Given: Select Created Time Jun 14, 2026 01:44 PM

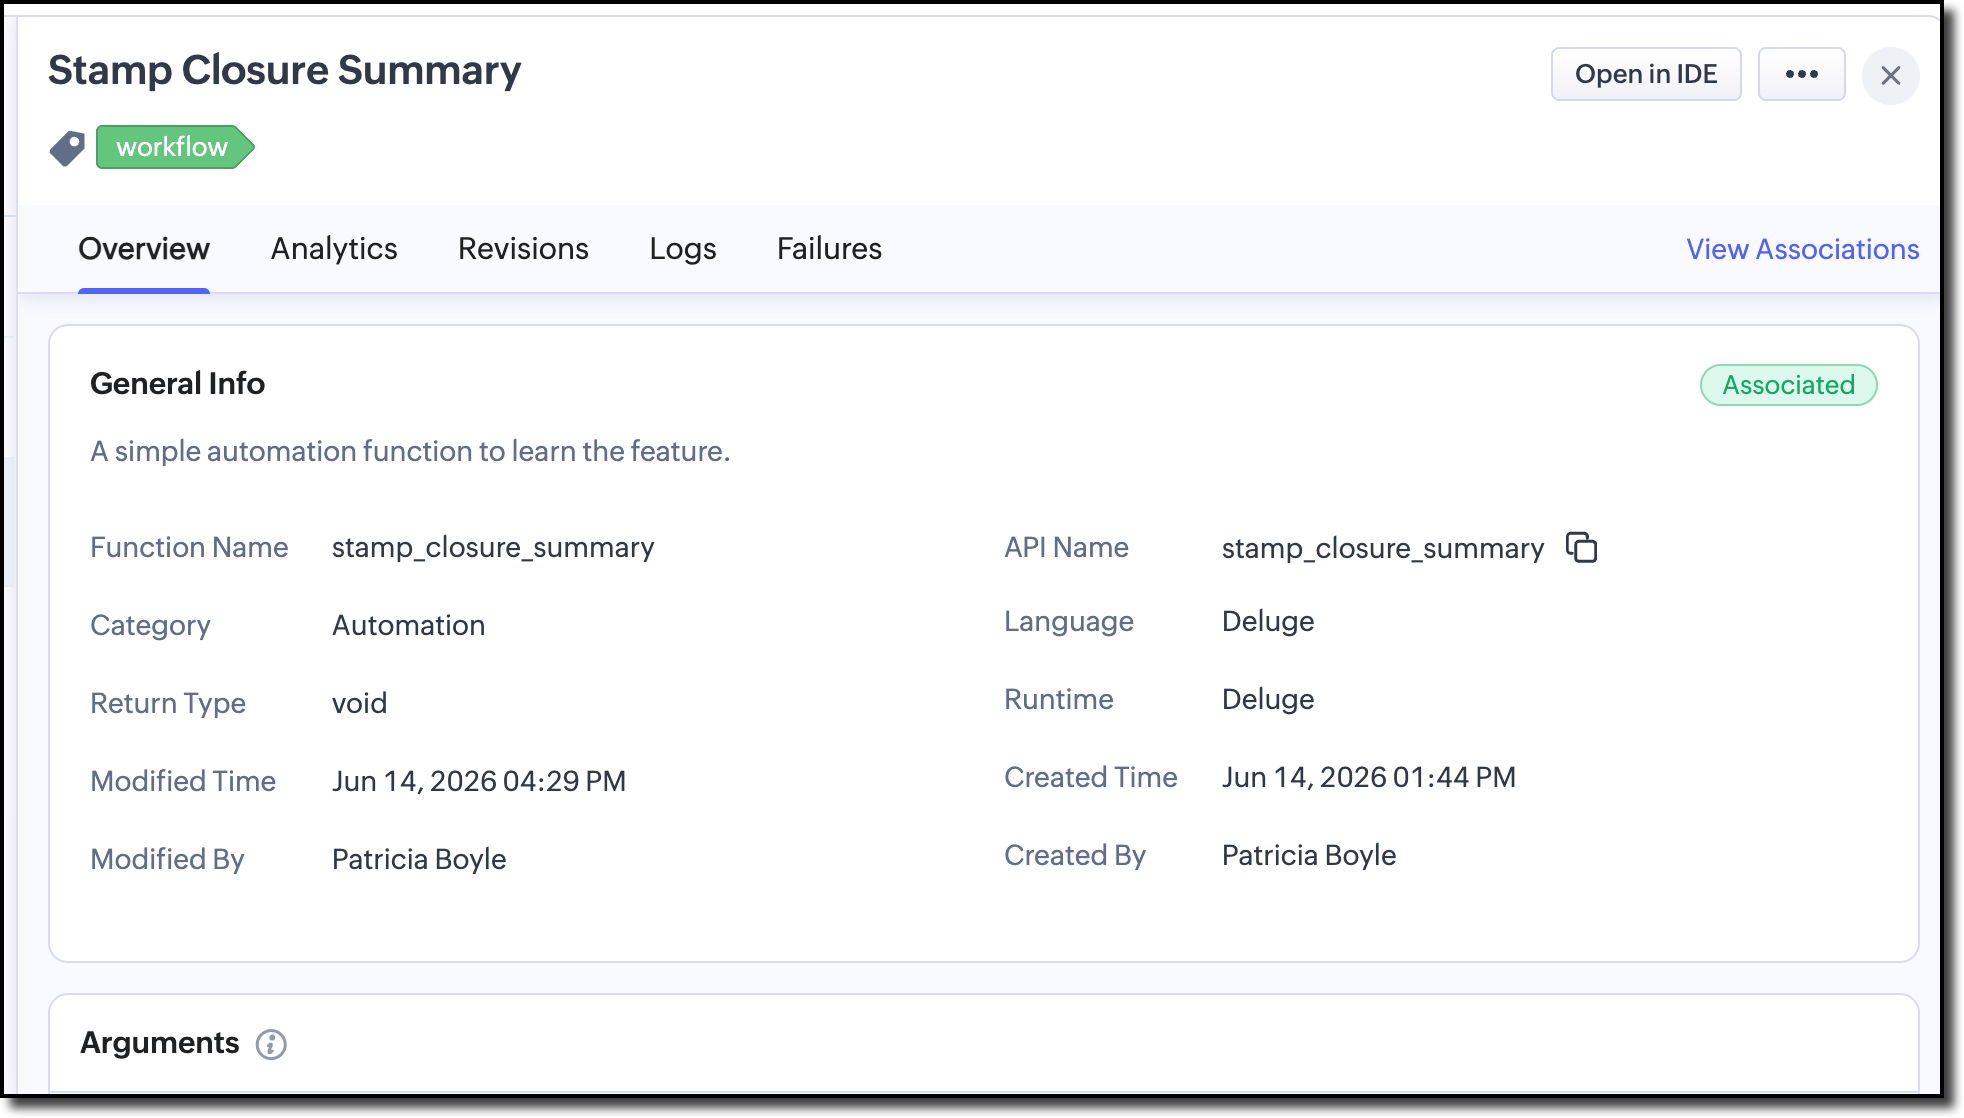Looking at the screenshot, I should click(x=1369, y=778).
